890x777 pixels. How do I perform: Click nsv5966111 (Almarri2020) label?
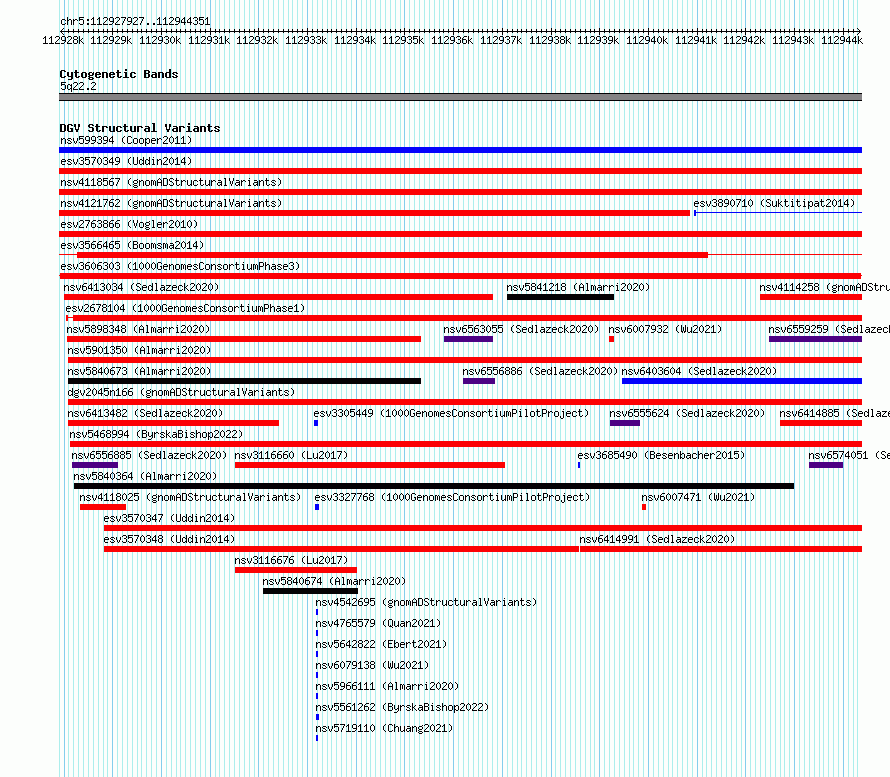pos(387,686)
